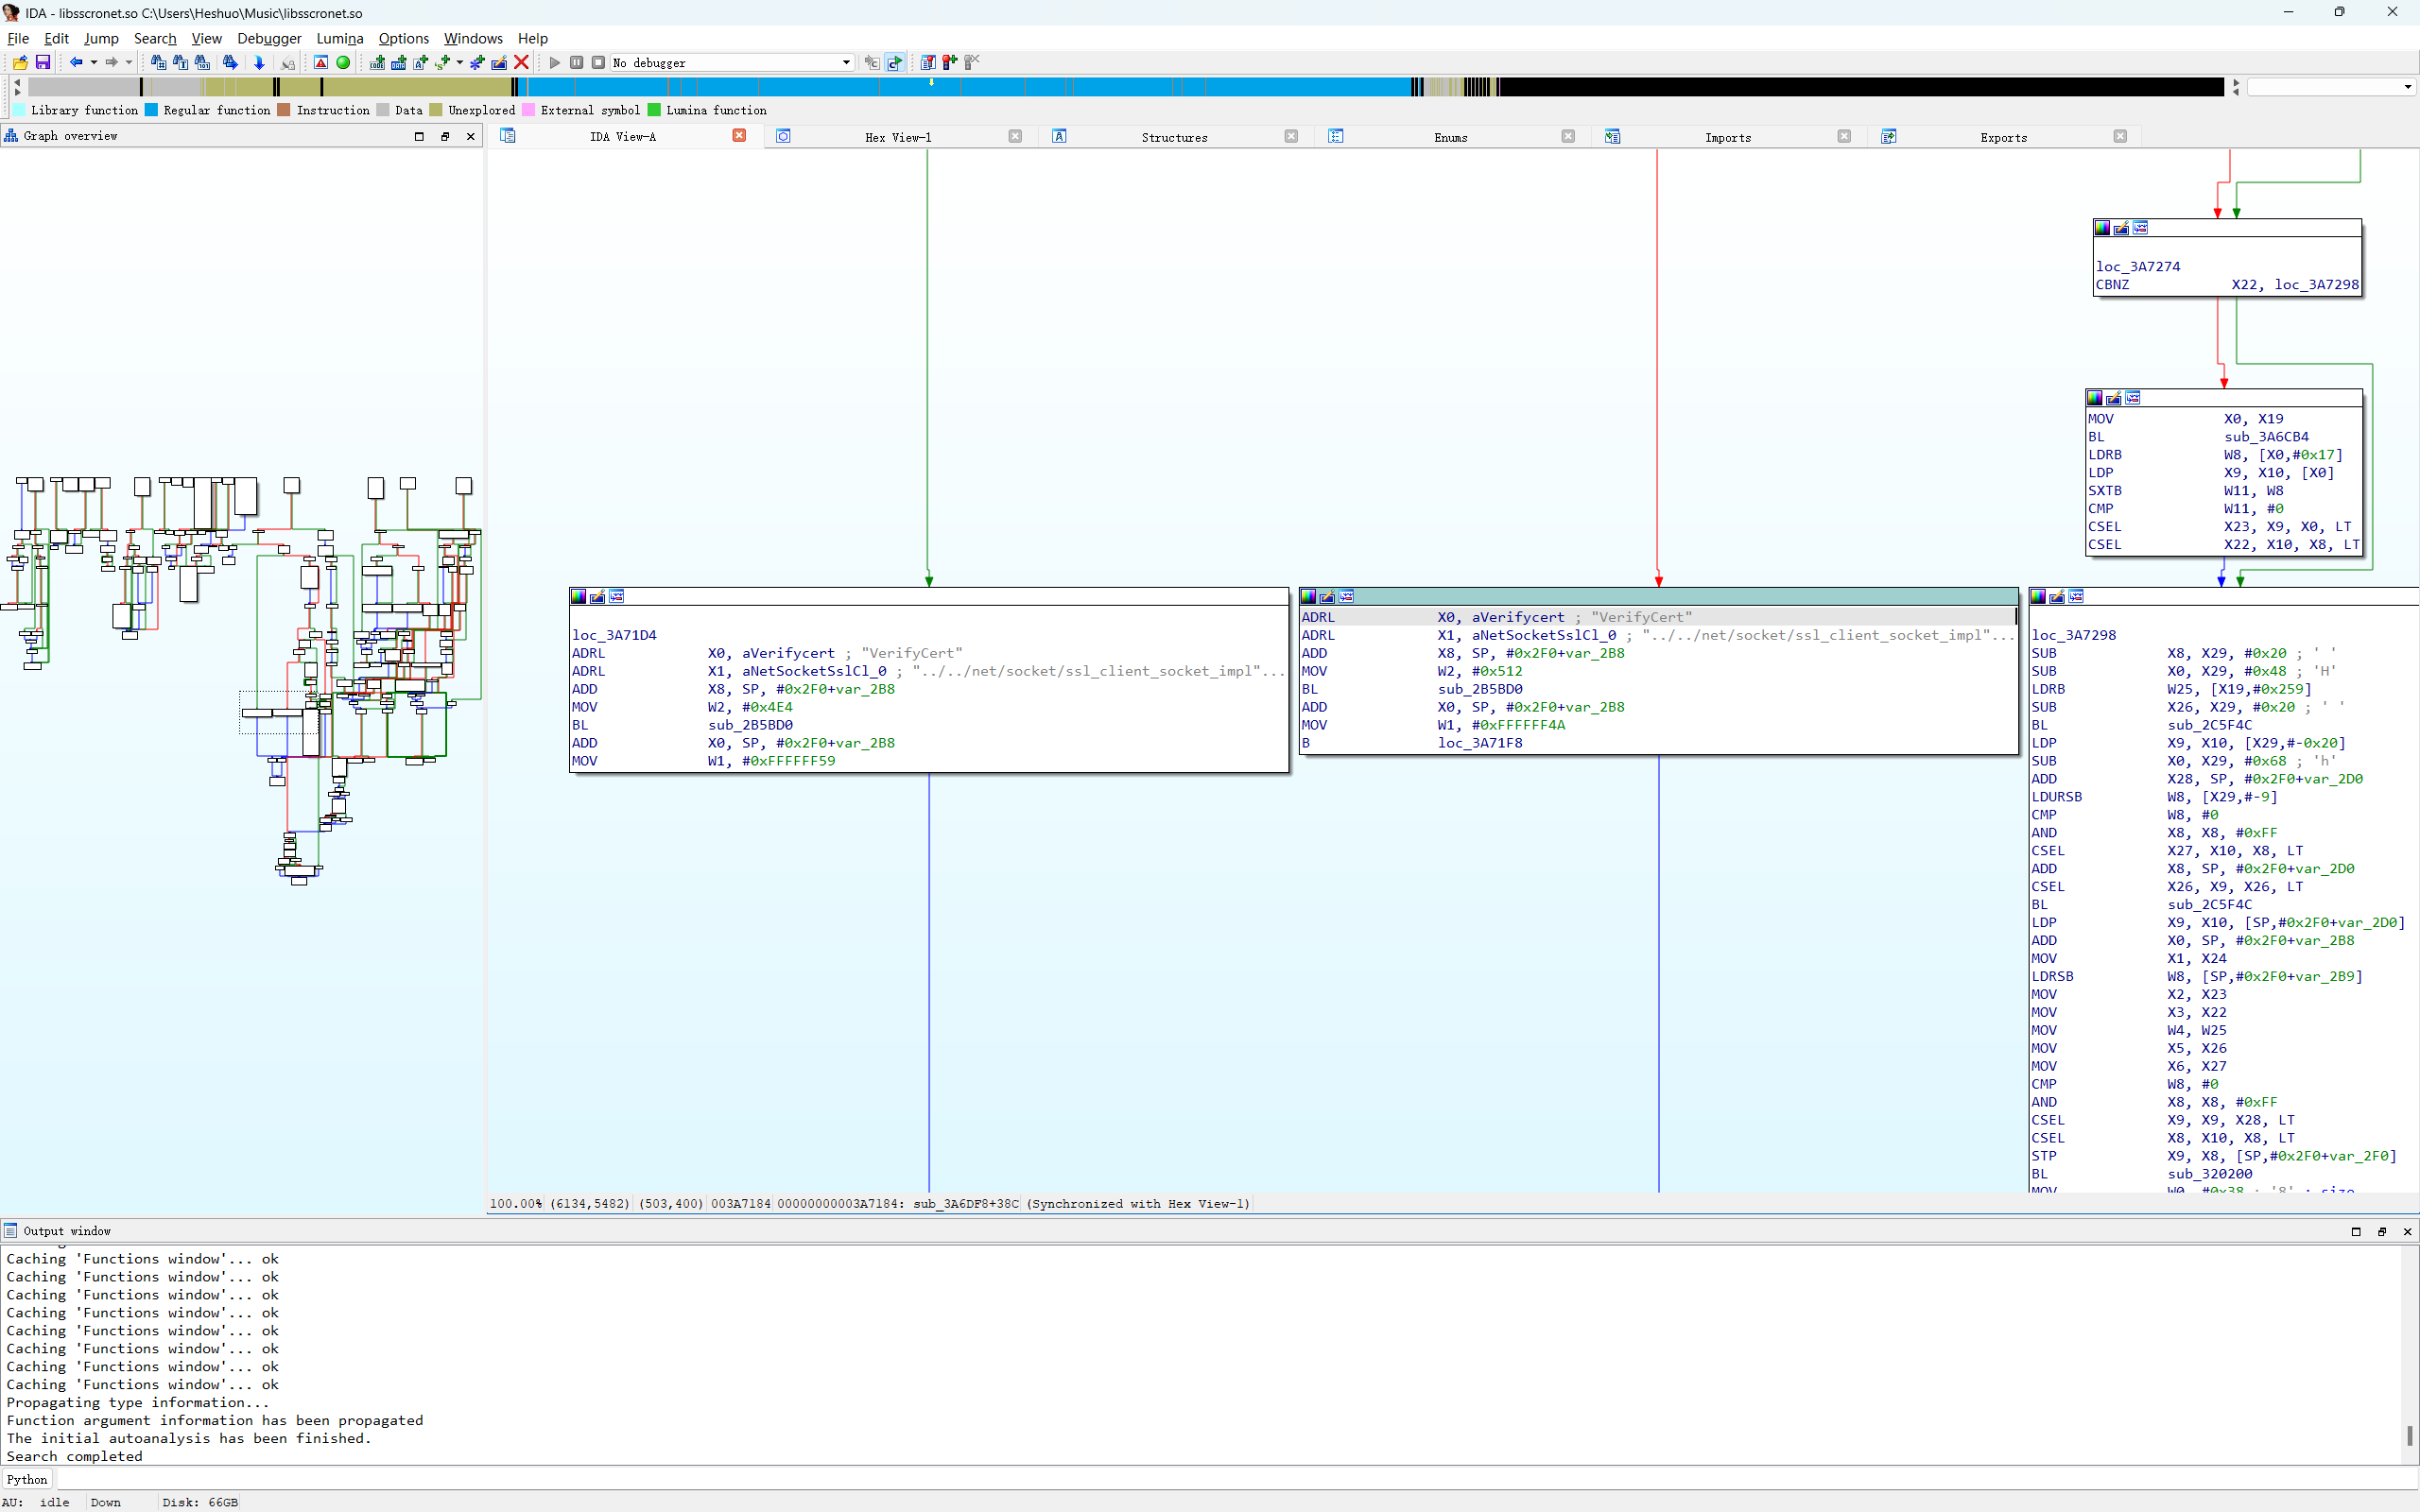The width and height of the screenshot is (2420, 1512).
Task: Click the color icon on loc_3A71D4 node
Action: click(578, 597)
